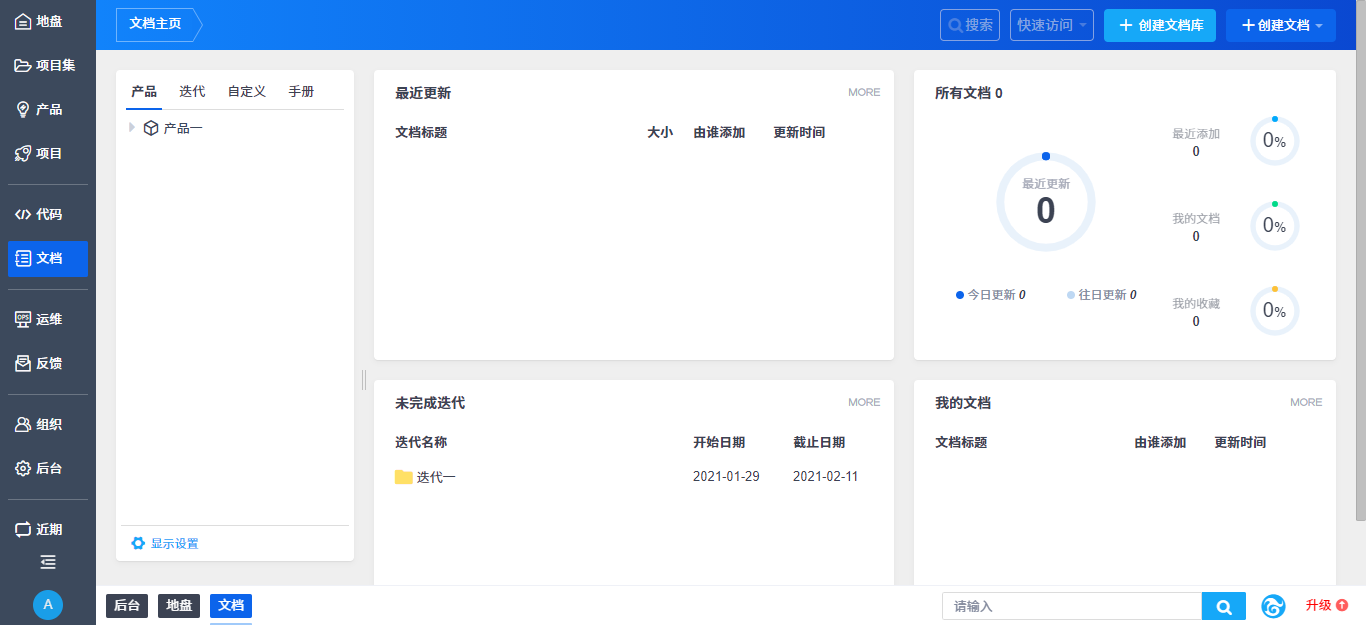Click the 截止日期 column header

[x=819, y=442]
